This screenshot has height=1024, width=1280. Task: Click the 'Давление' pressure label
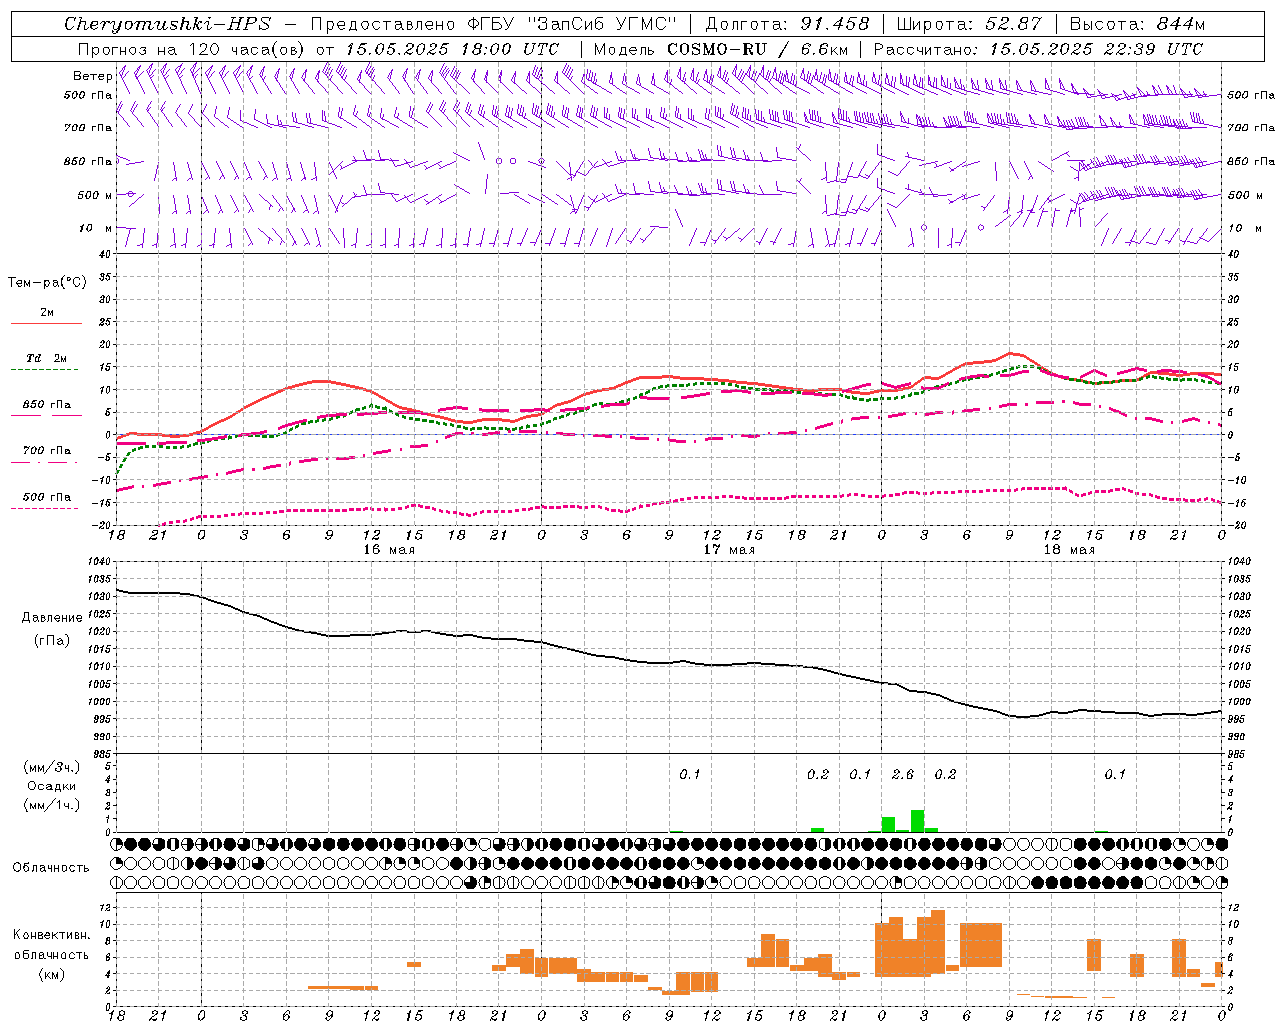(52, 618)
